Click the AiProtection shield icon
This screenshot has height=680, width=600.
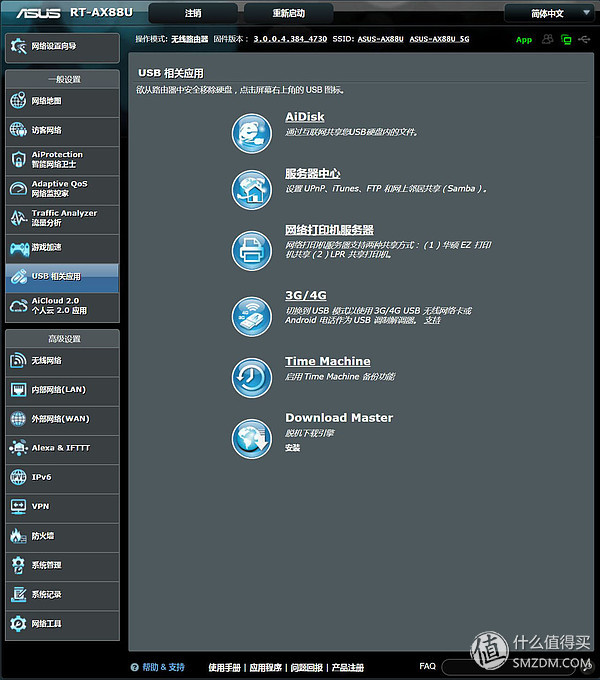18,159
